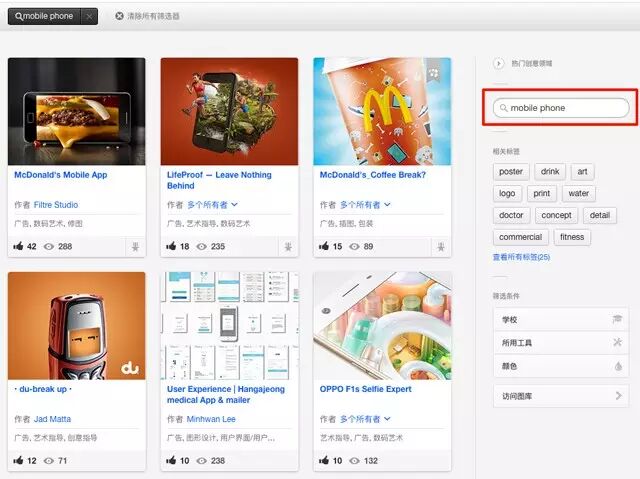The width and height of the screenshot is (640, 479).
Task: Open McDonald's Mobile App project title
Action: pos(61,175)
